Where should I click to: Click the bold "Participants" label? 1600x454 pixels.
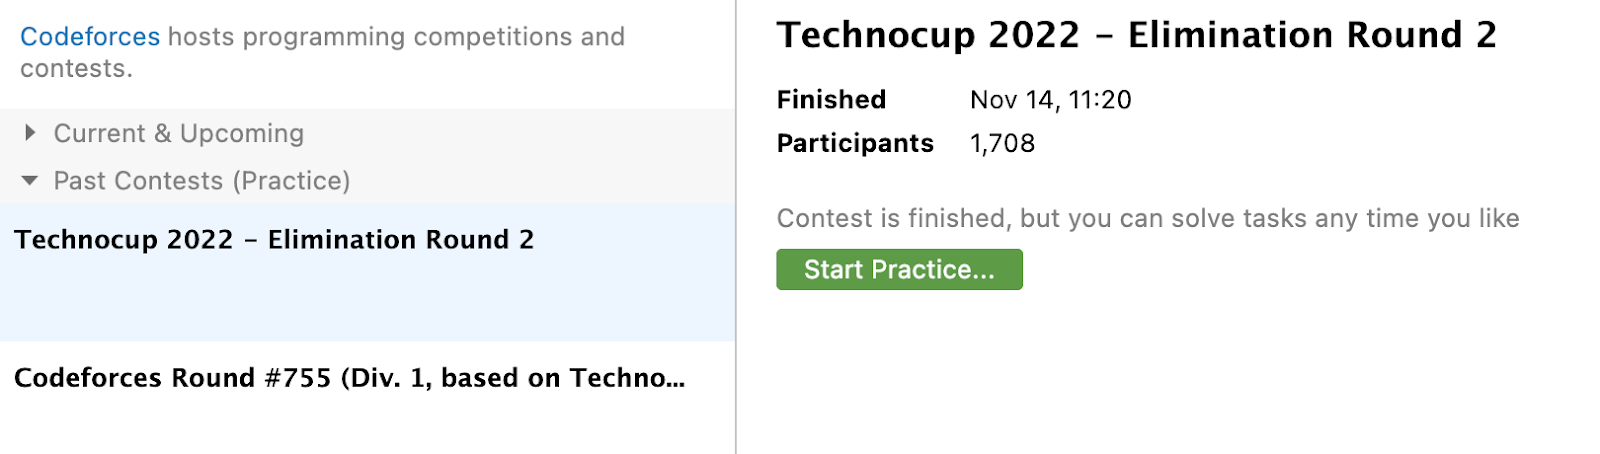[x=855, y=143]
